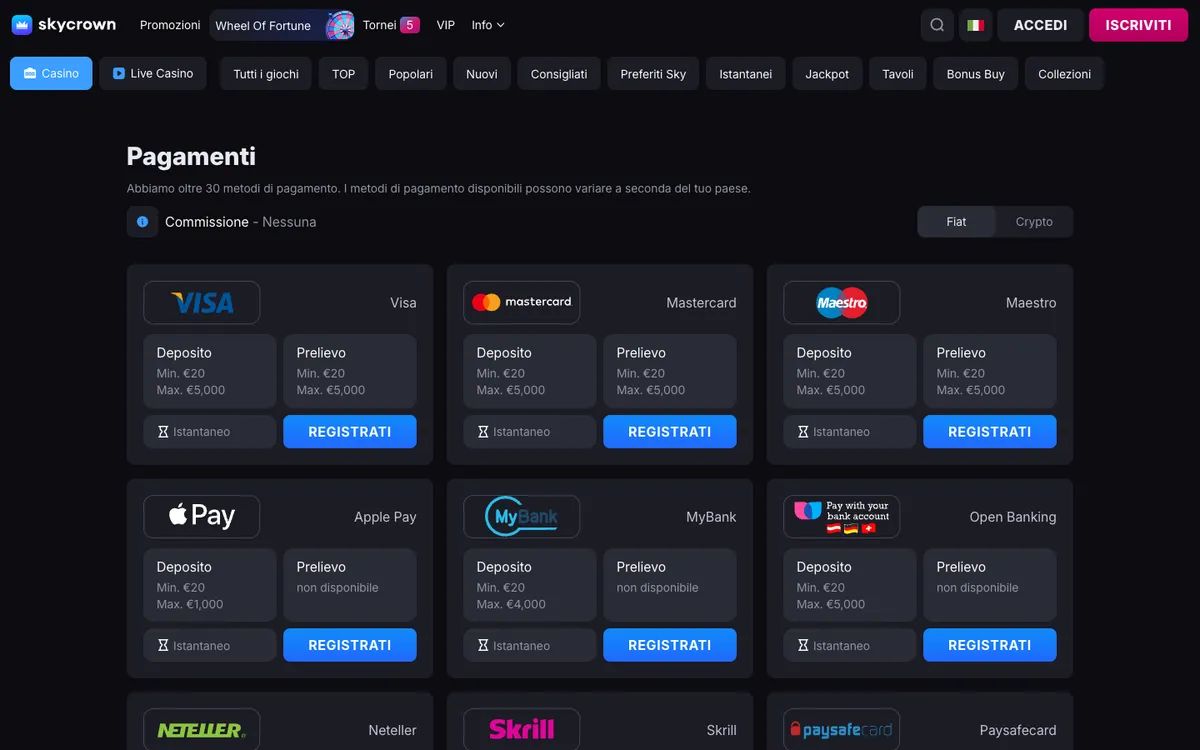Open the Italian flag language selector
Image resolution: width=1200 pixels, height=750 pixels.
(x=975, y=25)
